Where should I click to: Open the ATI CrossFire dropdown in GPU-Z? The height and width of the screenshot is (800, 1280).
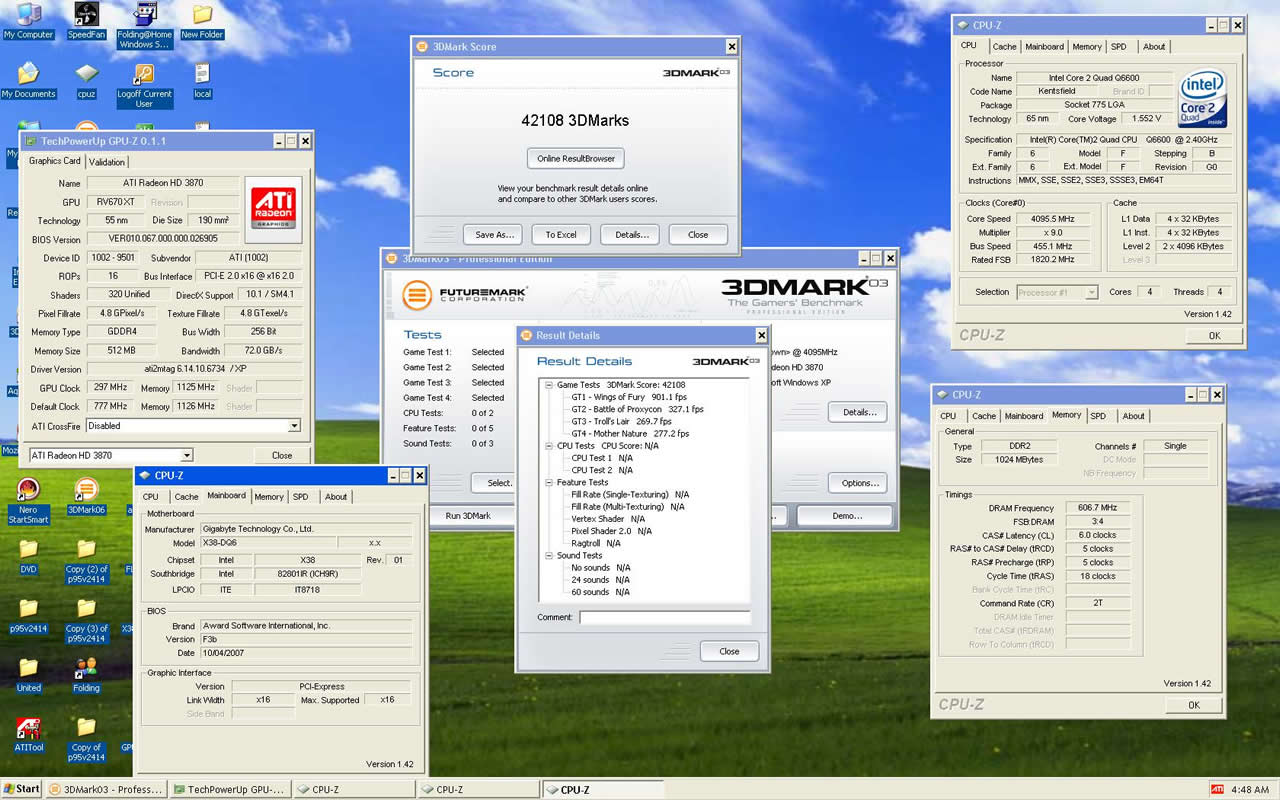(294, 426)
